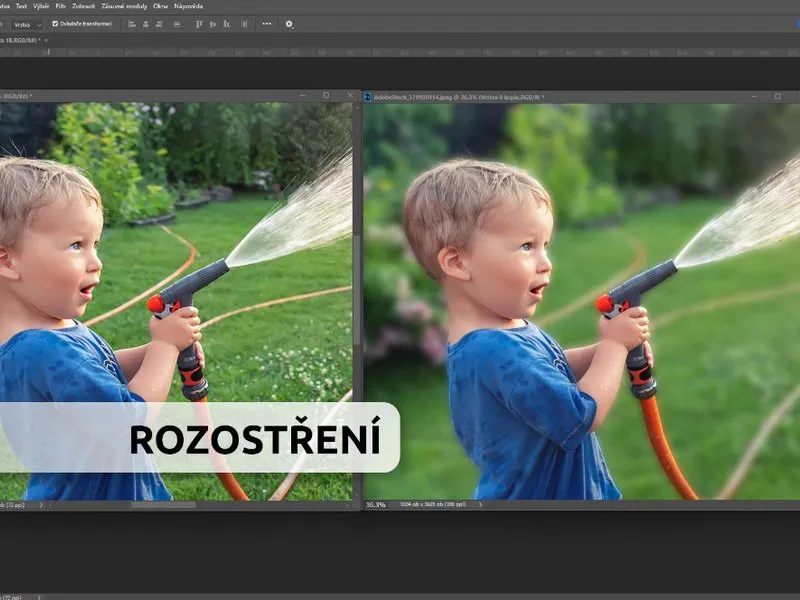The height and width of the screenshot is (600, 800).
Task: Expand the Vrstva auto-select dropdown
Action: 28,24
